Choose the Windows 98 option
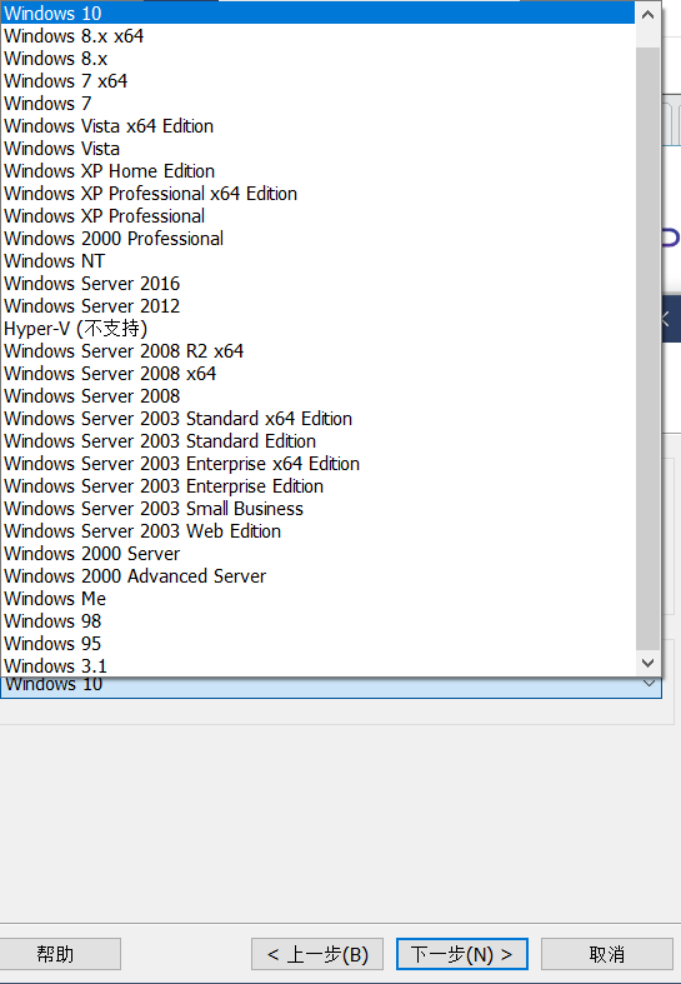The height and width of the screenshot is (984, 681). tap(318, 621)
